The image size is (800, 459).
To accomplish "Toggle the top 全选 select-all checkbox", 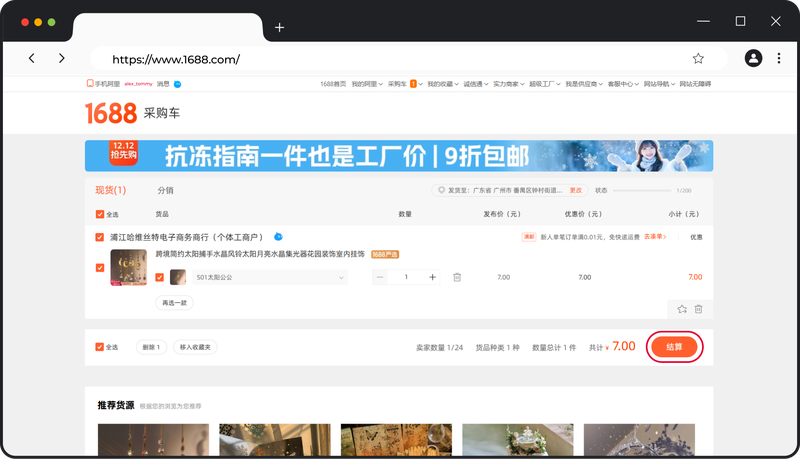I will click(x=100, y=214).
